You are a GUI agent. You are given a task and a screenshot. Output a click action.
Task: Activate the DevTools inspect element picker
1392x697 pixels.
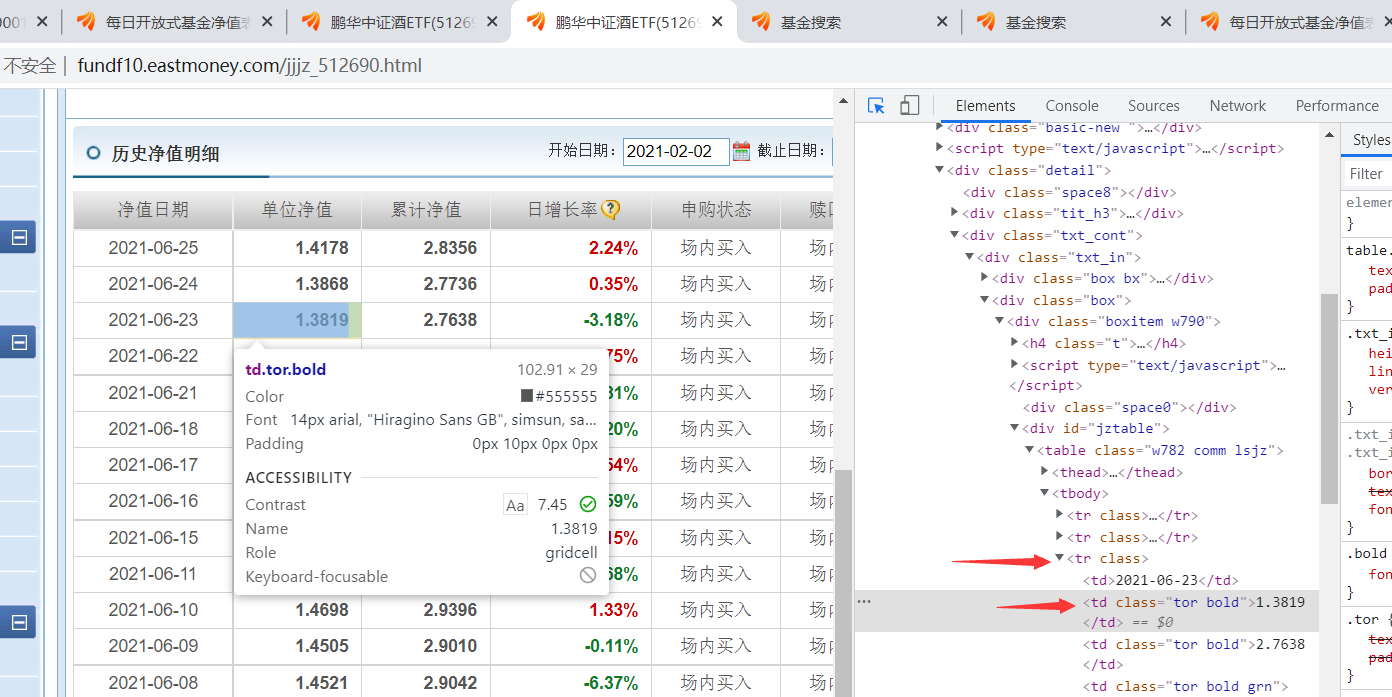(877, 106)
